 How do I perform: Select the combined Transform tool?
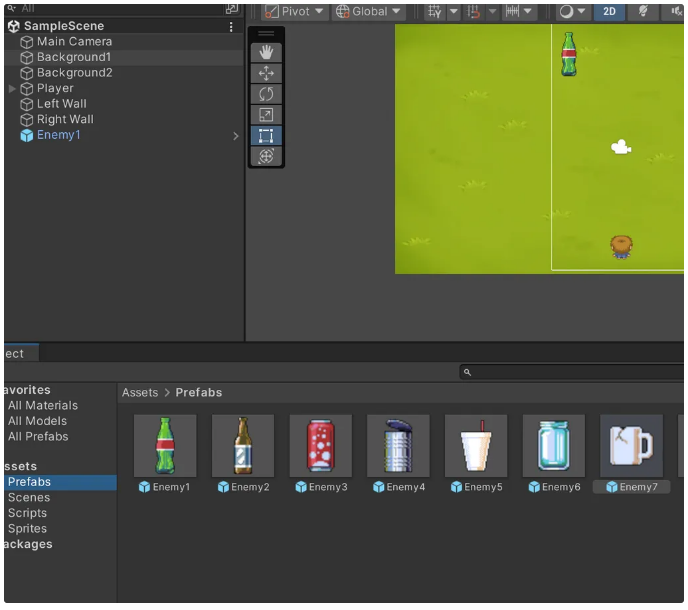266,156
